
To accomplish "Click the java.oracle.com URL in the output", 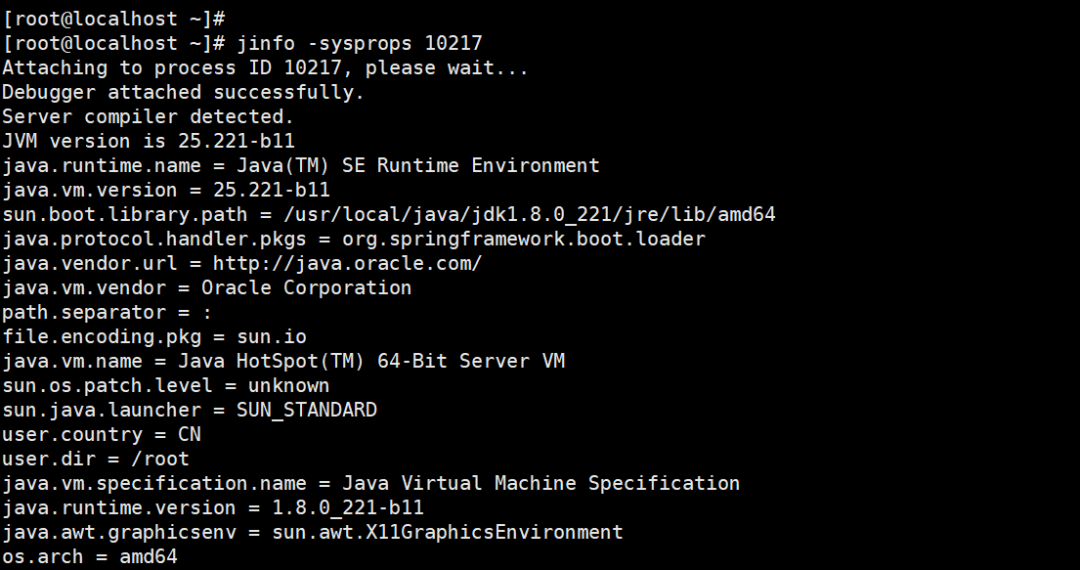I will [x=347, y=263].
